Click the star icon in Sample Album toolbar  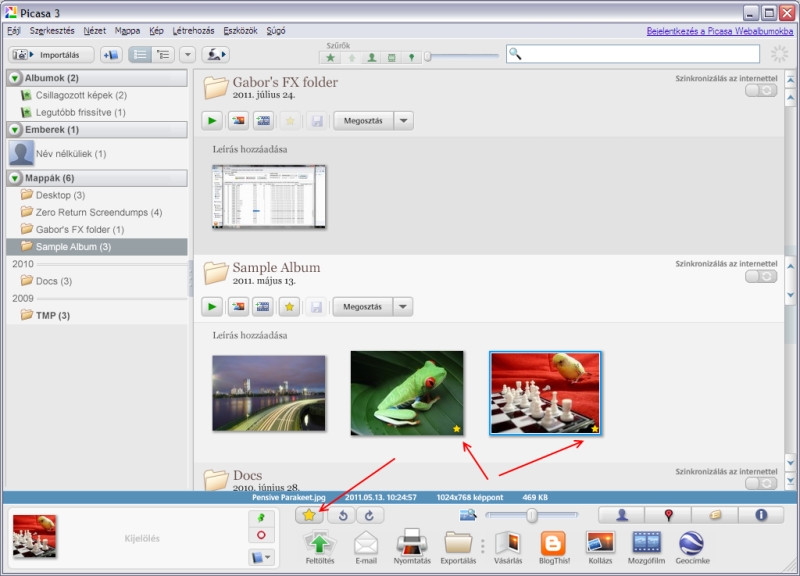(289, 307)
